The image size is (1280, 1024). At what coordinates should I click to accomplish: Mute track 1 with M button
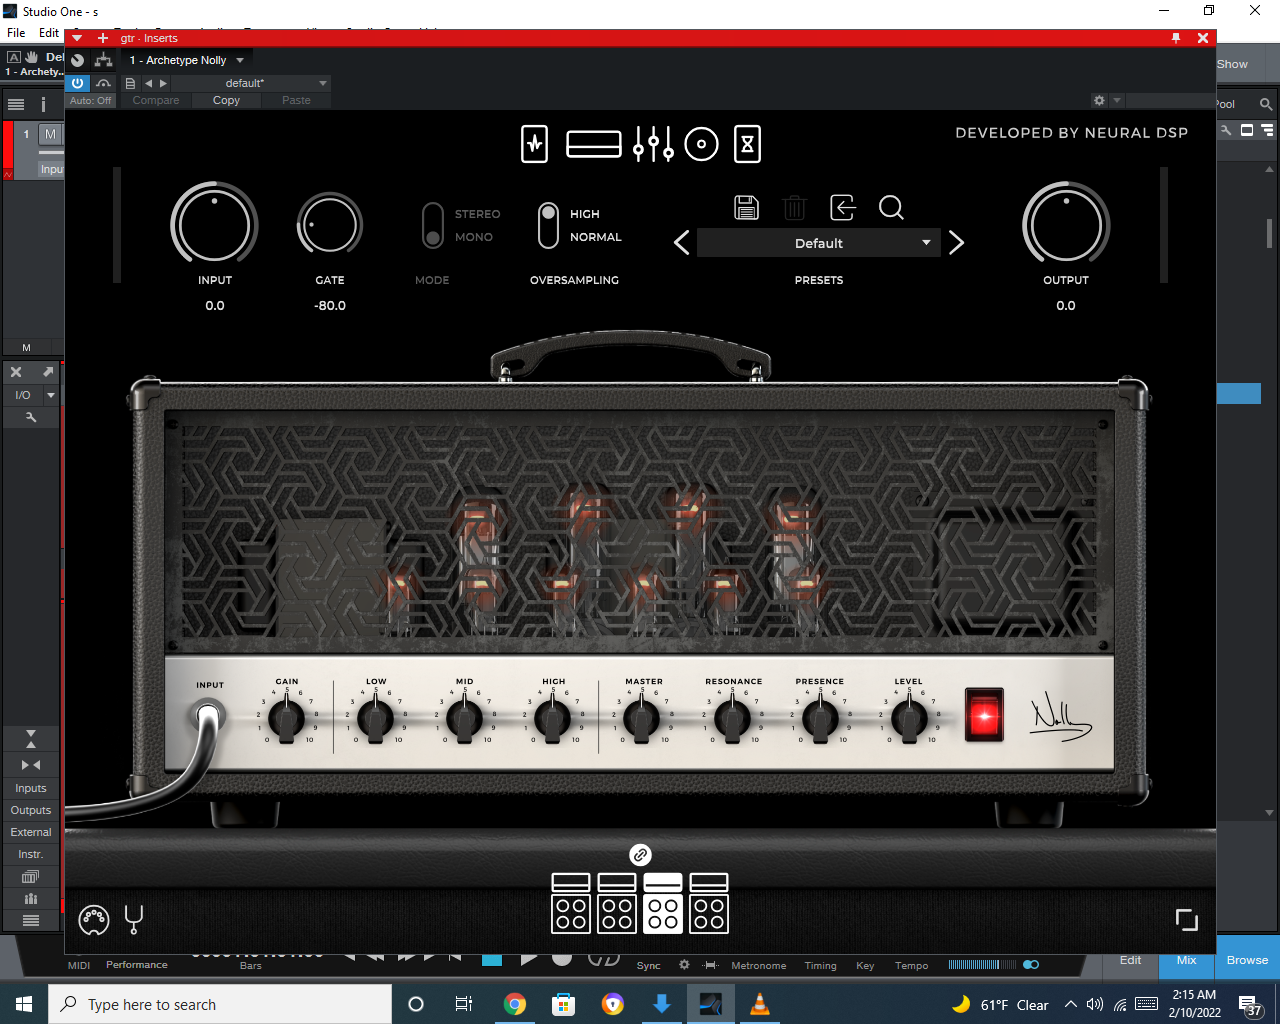[50, 134]
